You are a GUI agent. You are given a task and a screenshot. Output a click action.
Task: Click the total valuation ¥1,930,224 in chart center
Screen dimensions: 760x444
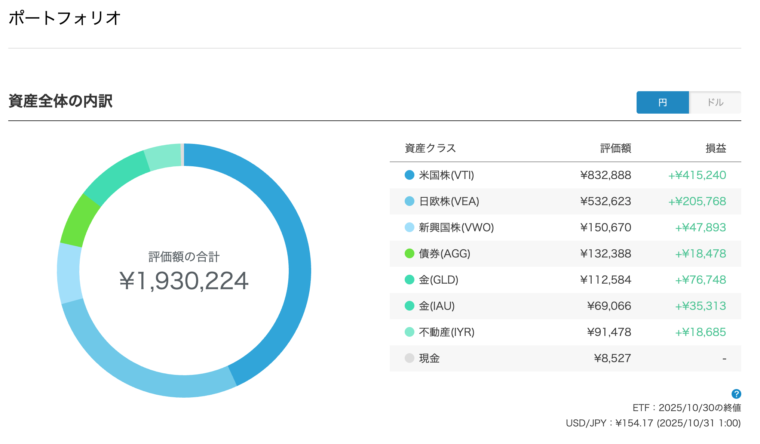click(183, 281)
